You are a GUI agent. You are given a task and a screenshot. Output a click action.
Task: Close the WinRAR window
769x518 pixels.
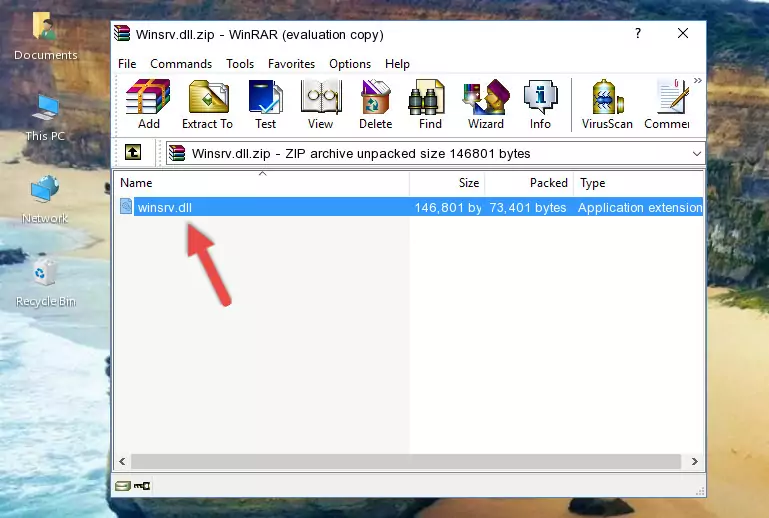coord(683,33)
